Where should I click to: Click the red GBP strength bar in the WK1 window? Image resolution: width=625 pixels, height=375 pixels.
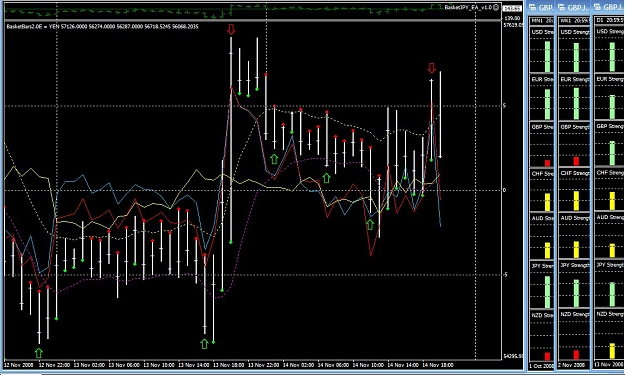tap(576, 161)
